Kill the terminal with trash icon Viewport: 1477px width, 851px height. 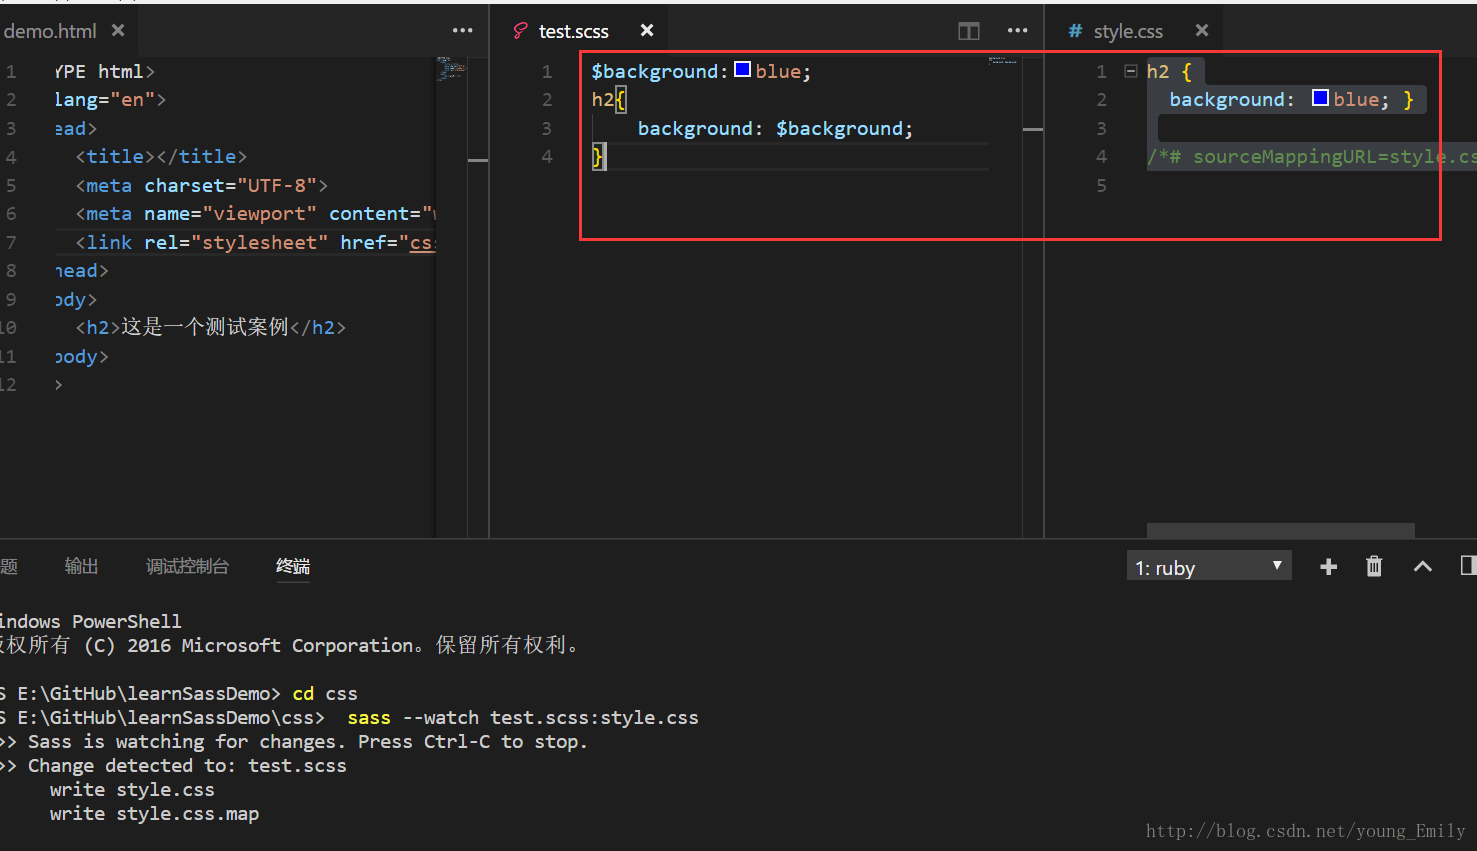tap(1374, 567)
